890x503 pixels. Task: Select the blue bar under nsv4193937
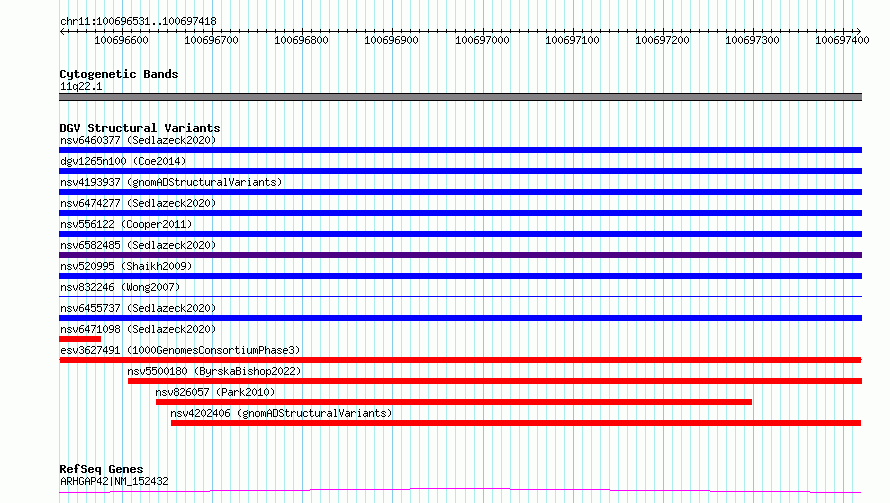(x=460, y=192)
